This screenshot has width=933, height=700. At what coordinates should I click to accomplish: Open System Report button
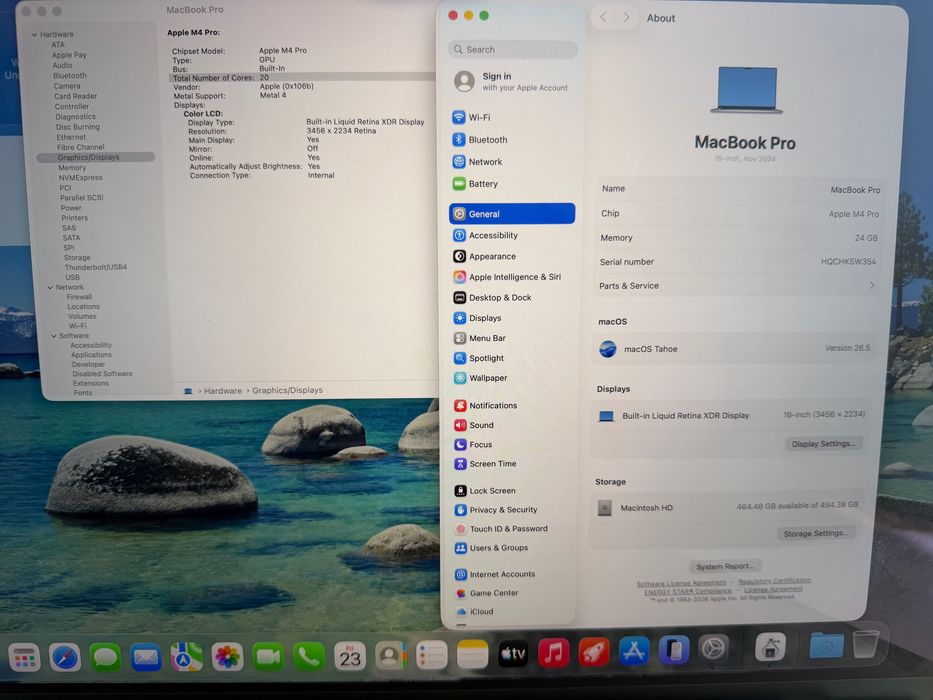725,566
